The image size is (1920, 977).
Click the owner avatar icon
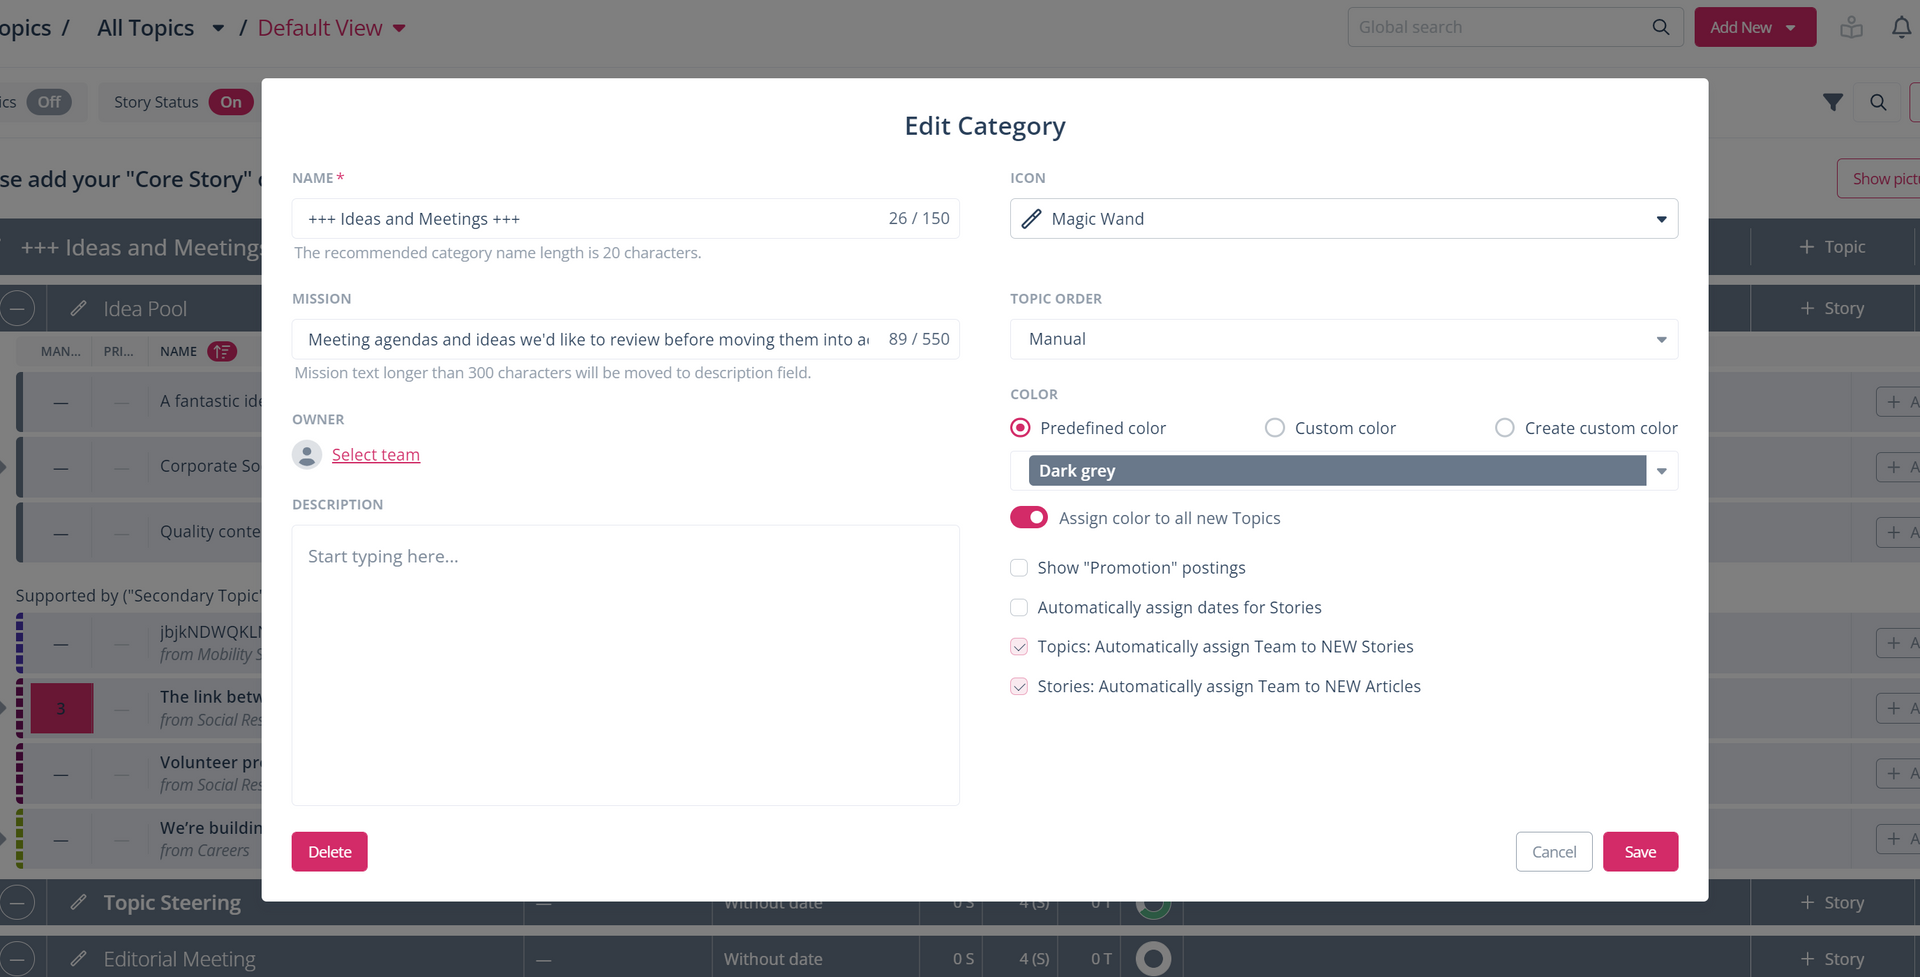306,455
